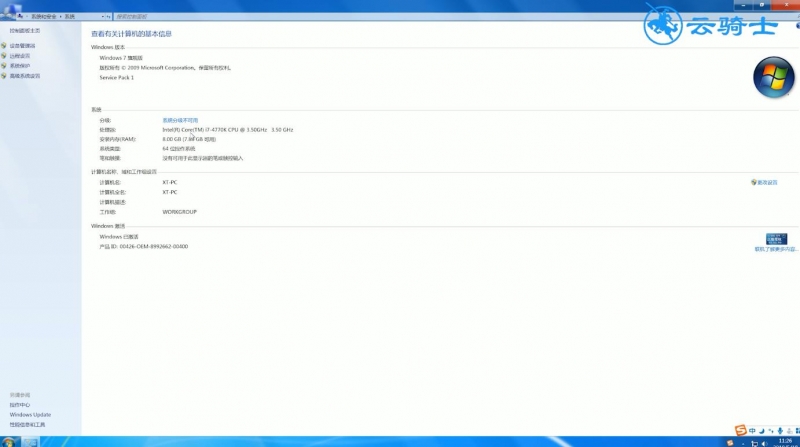Screen dimensions: 800x447
Task: Toggle punctuation mode on IME bar
Action: tap(771, 431)
